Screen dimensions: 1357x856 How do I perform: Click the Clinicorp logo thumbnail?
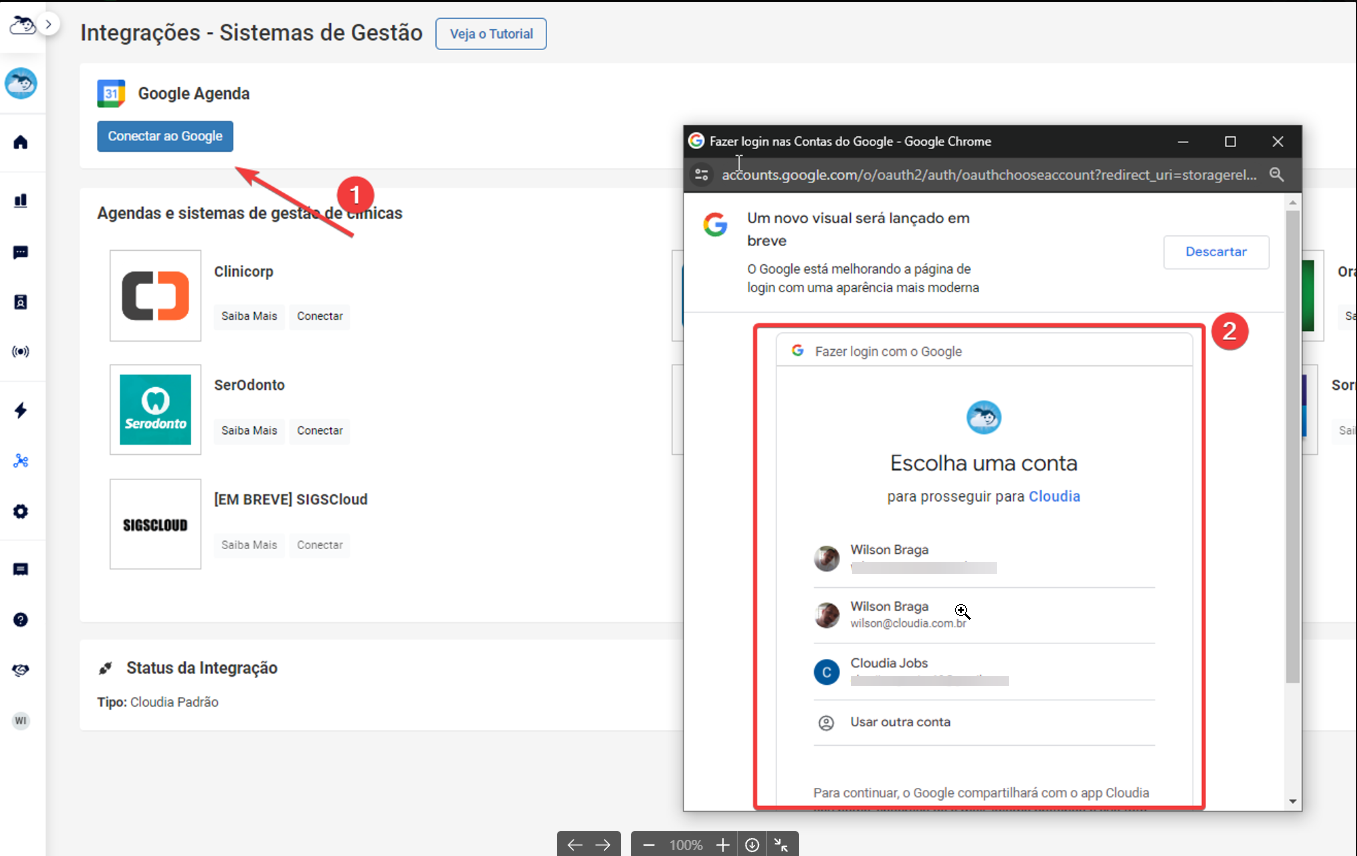point(155,296)
